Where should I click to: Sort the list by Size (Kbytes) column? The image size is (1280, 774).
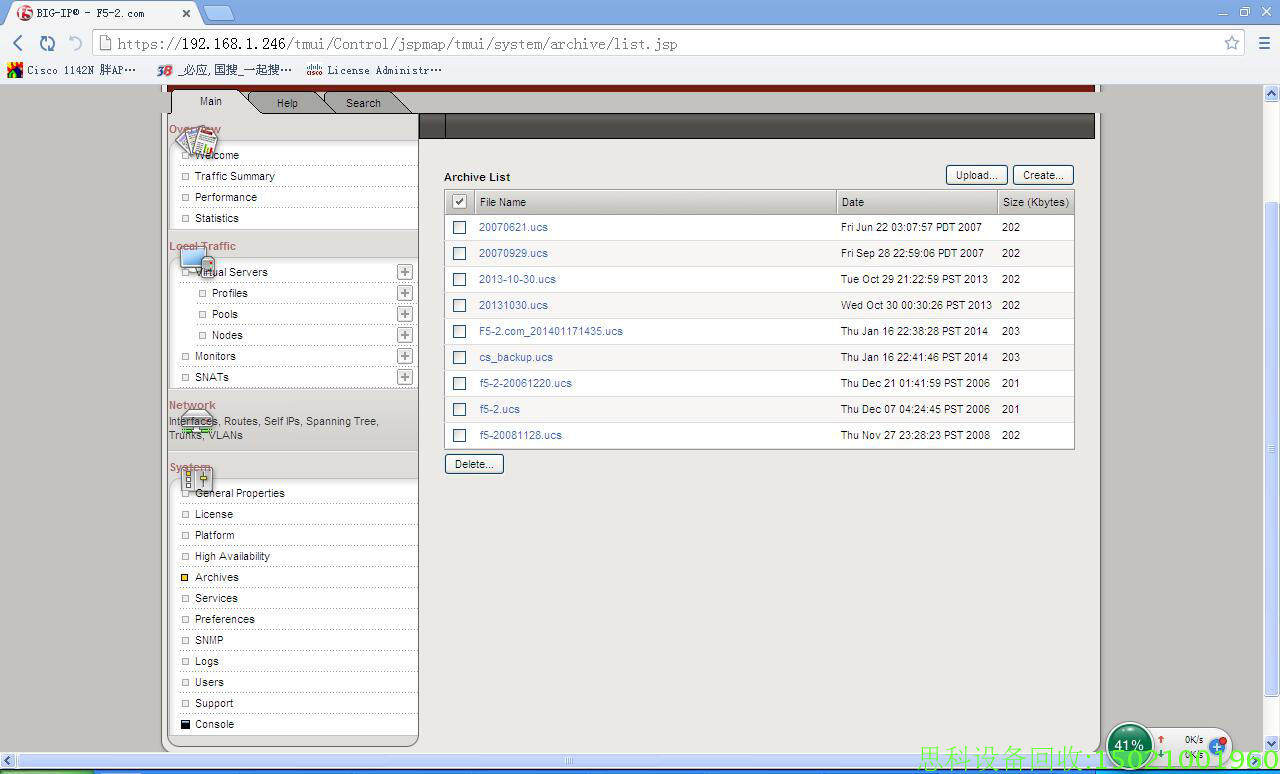click(x=1036, y=202)
